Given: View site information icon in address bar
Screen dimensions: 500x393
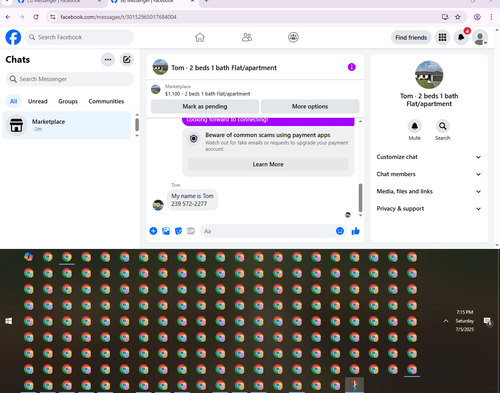Looking at the screenshot, I should pos(53,17).
